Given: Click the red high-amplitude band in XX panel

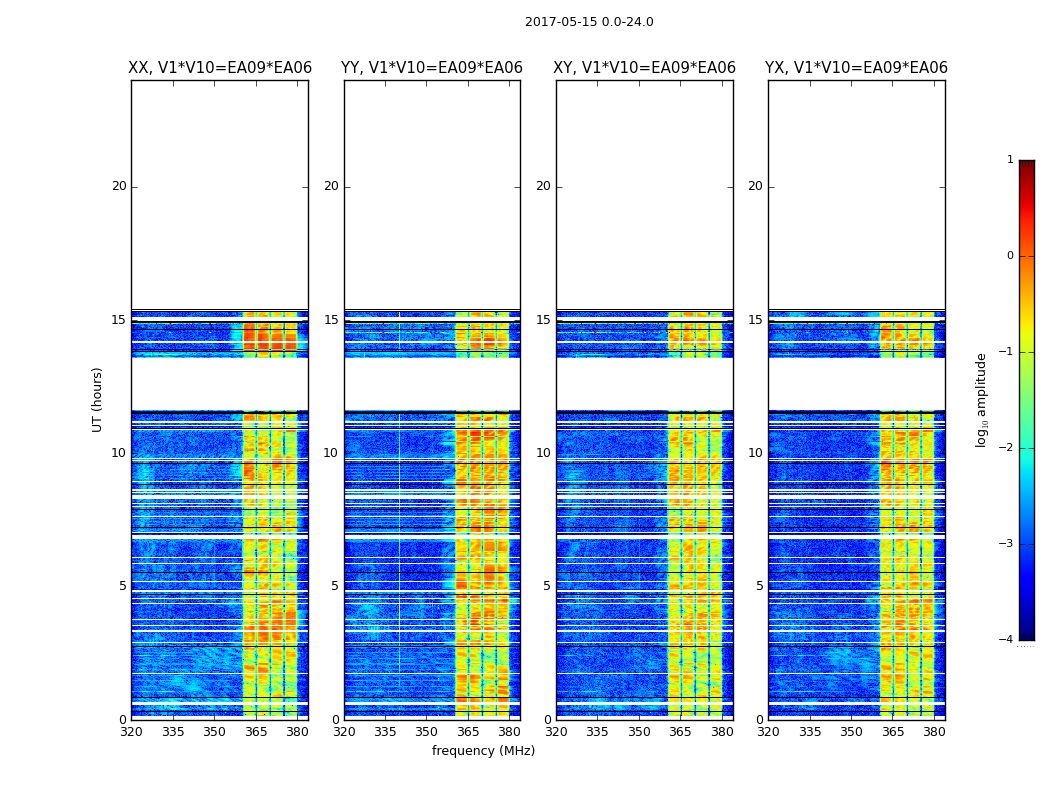Looking at the screenshot, I should tap(270, 335).
